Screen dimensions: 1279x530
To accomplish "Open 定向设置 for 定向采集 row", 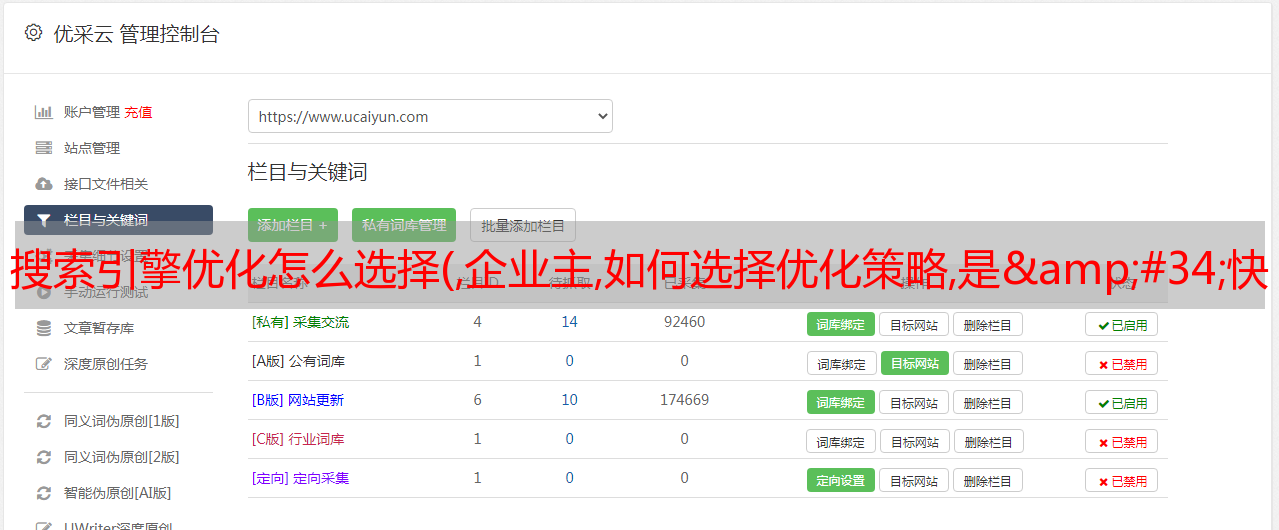I will [x=841, y=480].
